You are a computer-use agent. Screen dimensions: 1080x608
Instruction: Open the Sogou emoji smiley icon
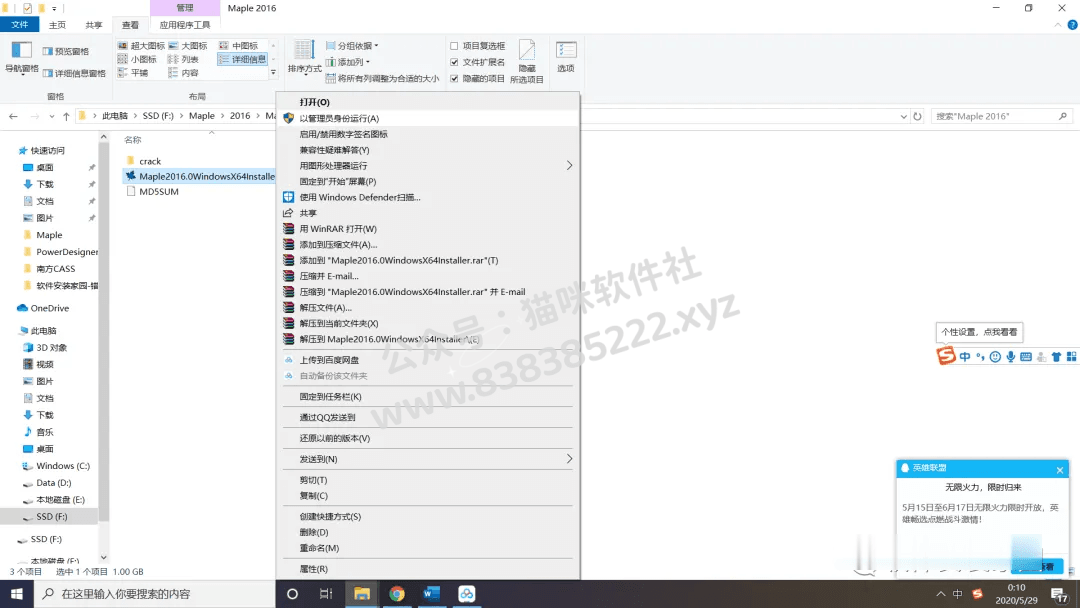coord(995,357)
